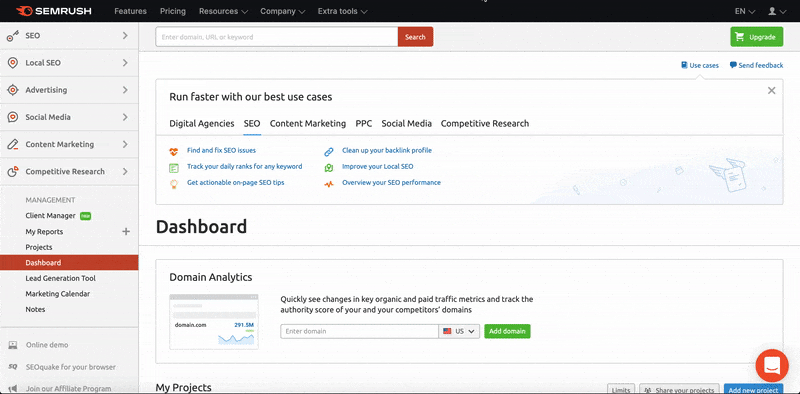Viewport: 800px width, 394px height.
Task: Click the domain, URL or keyword search field
Action: [x=277, y=37]
